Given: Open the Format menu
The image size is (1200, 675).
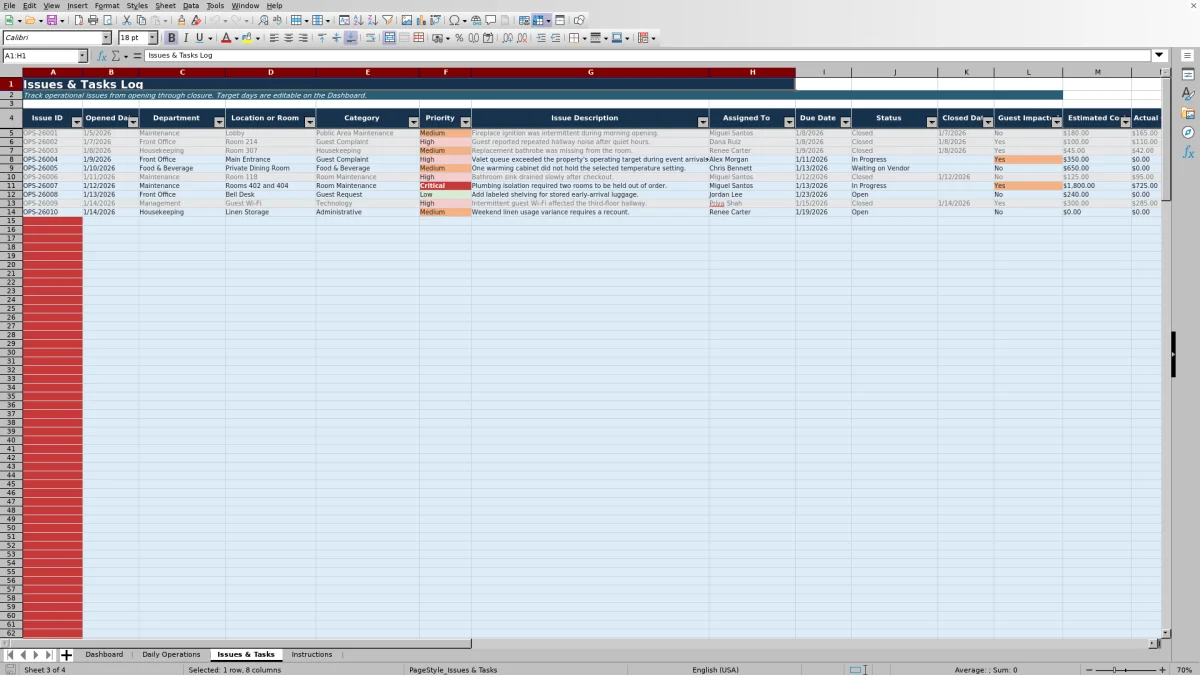Looking at the screenshot, I should point(107,5).
